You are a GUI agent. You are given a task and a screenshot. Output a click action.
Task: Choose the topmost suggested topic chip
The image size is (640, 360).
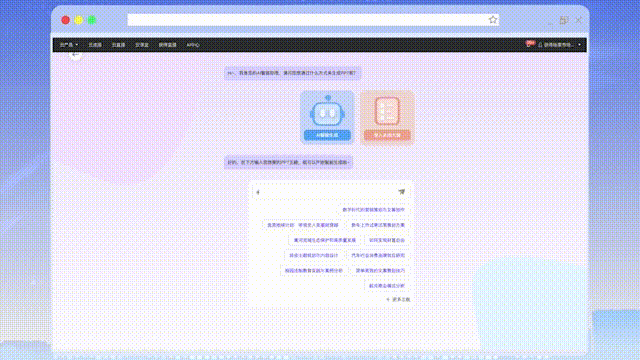coord(373,210)
